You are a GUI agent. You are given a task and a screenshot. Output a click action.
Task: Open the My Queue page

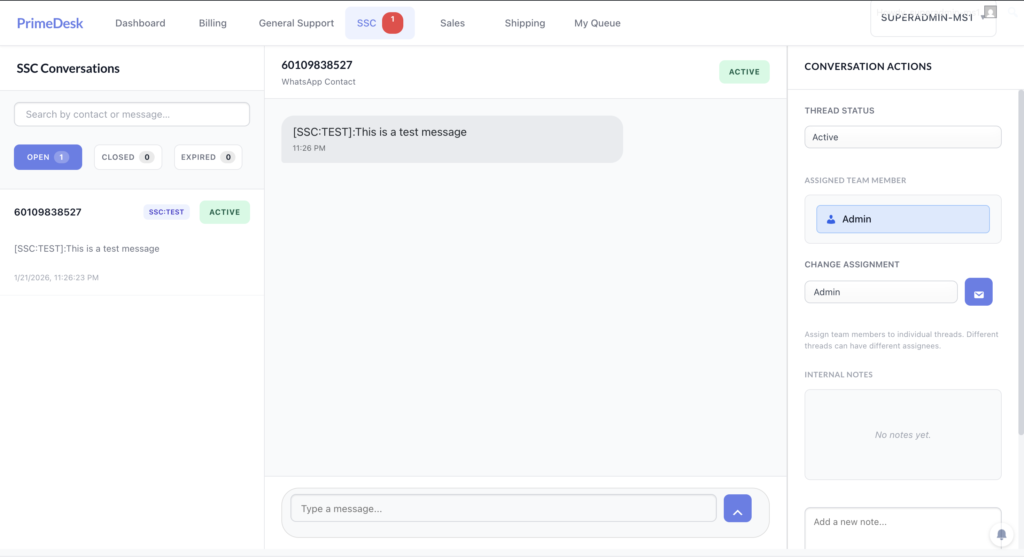coord(597,23)
